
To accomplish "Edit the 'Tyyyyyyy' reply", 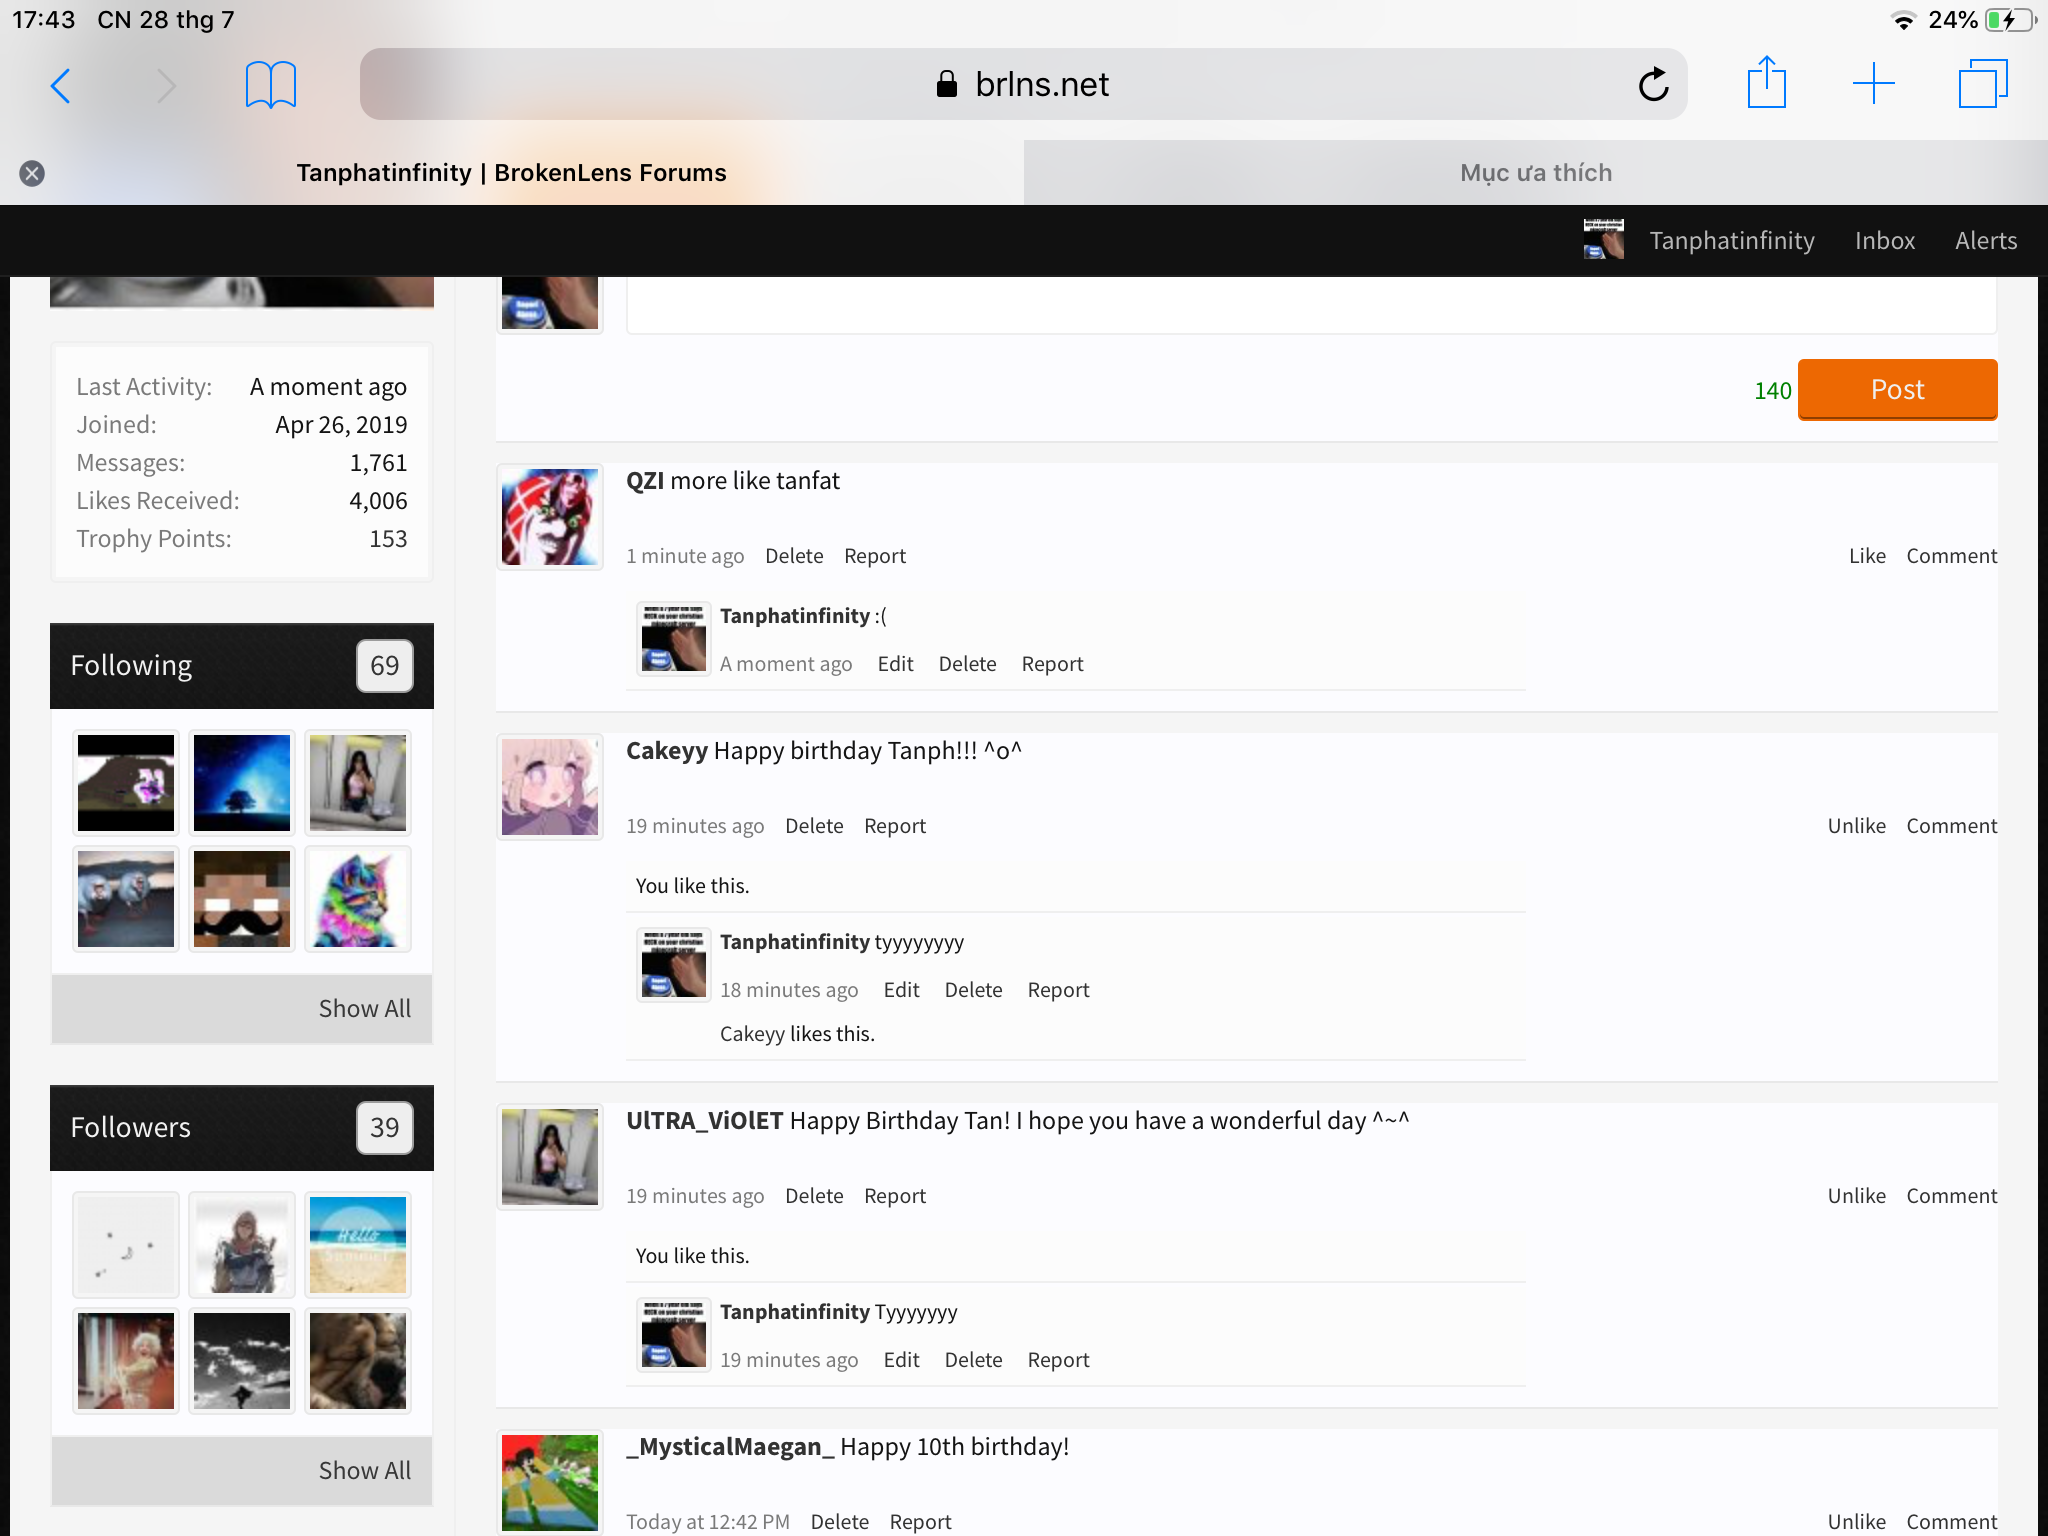I will tap(901, 1360).
